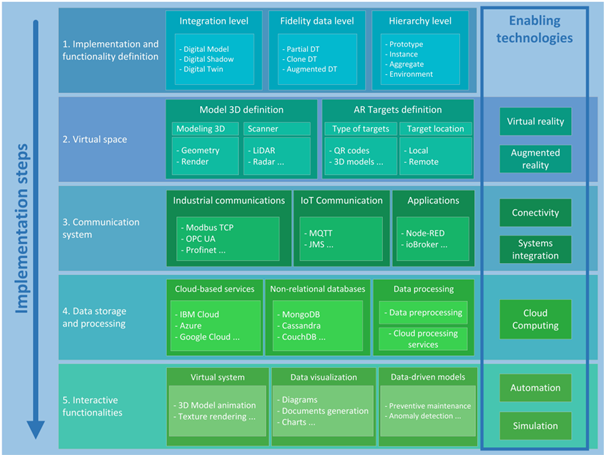Click the Implementation steps vertical label
This screenshot has width=604, height=455.
tap(22, 228)
